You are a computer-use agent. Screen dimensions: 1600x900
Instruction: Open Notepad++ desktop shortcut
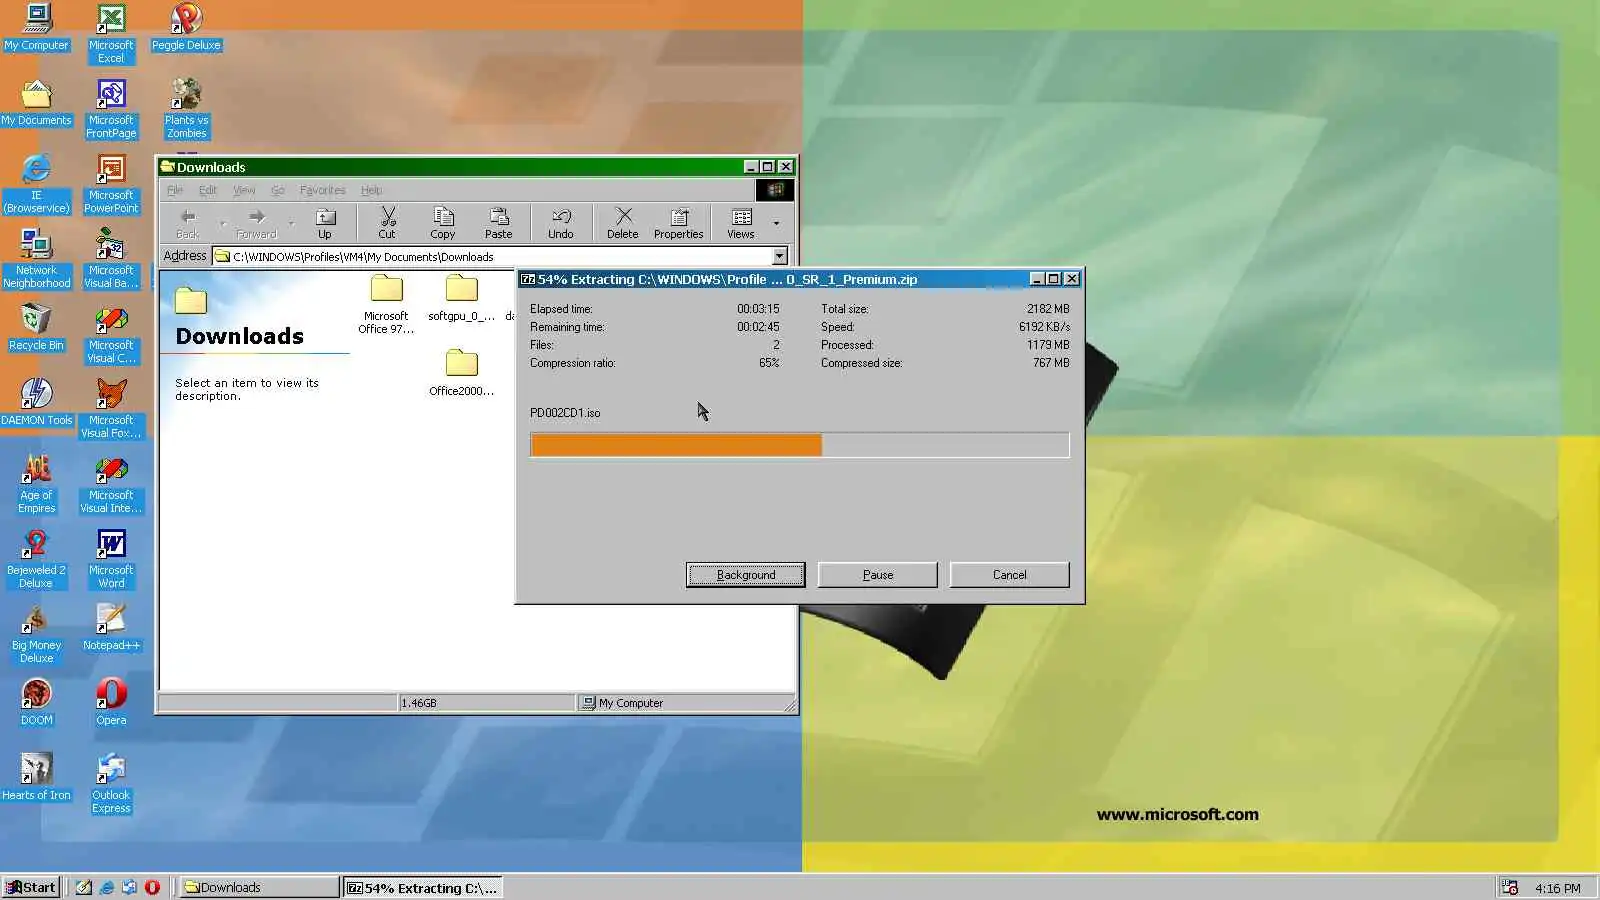(x=111, y=627)
